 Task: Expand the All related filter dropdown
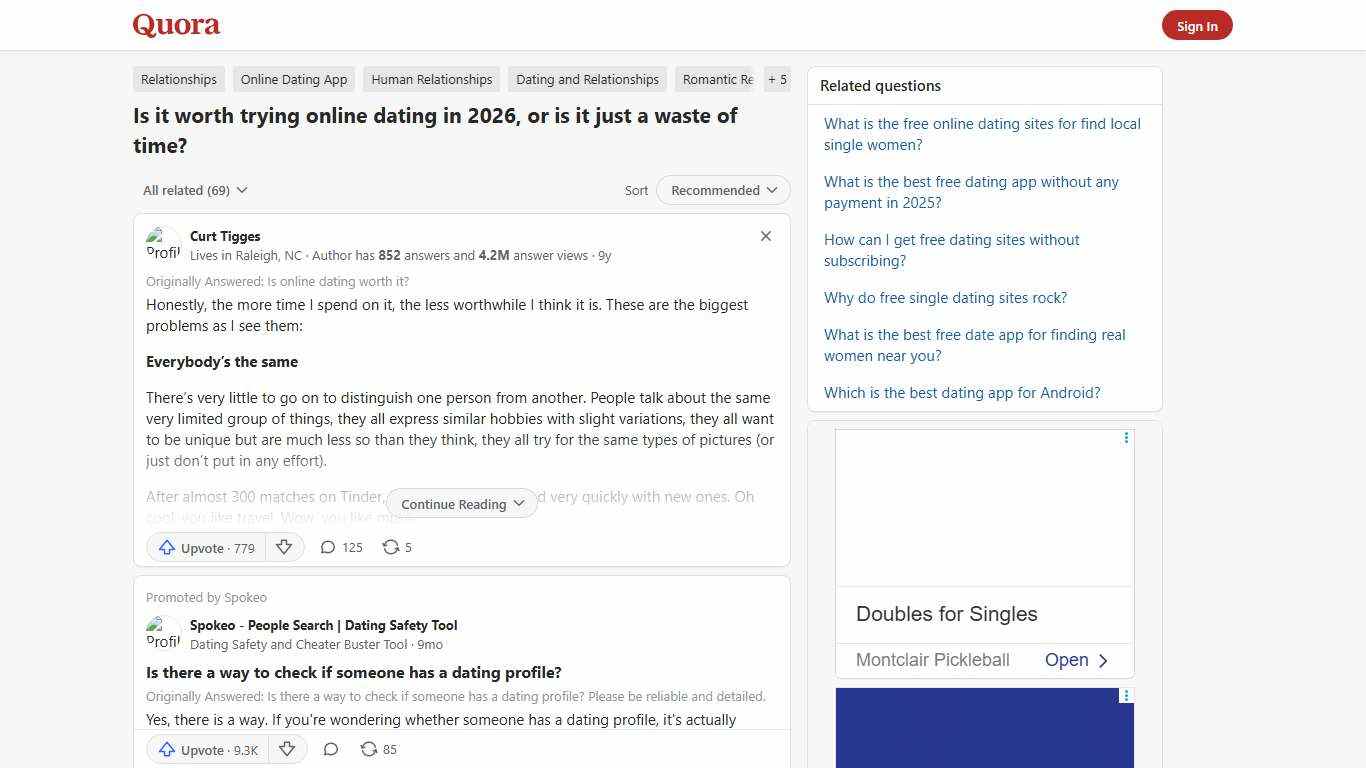click(x=194, y=190)
